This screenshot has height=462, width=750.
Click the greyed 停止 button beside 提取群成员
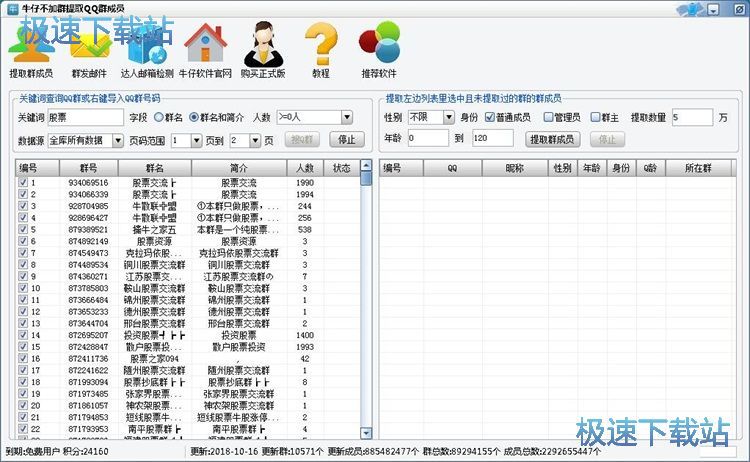pos(607,140)
